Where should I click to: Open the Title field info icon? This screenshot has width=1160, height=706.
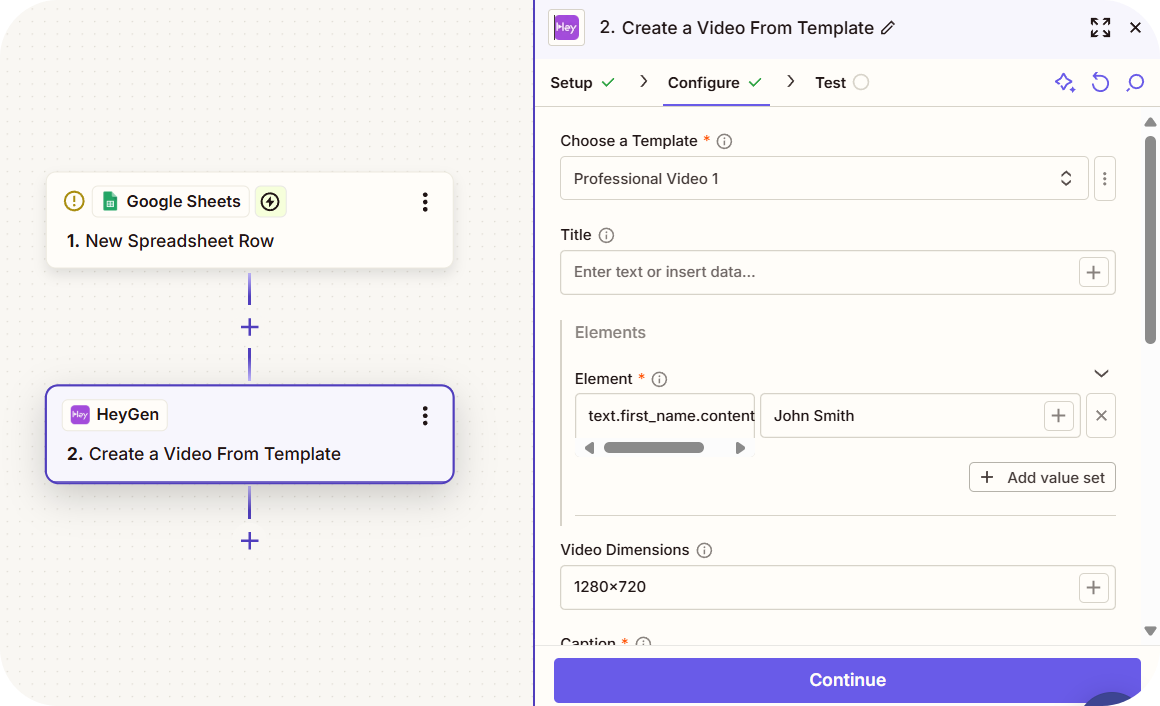(x=606, y=235)
